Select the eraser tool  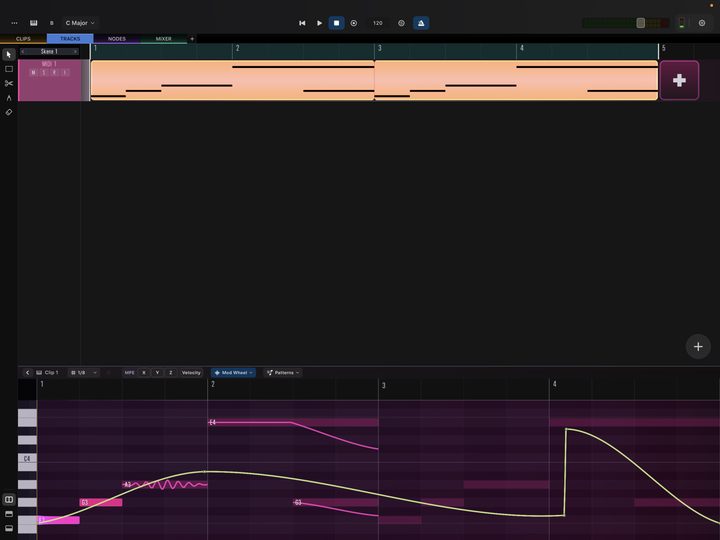[9, 112]
